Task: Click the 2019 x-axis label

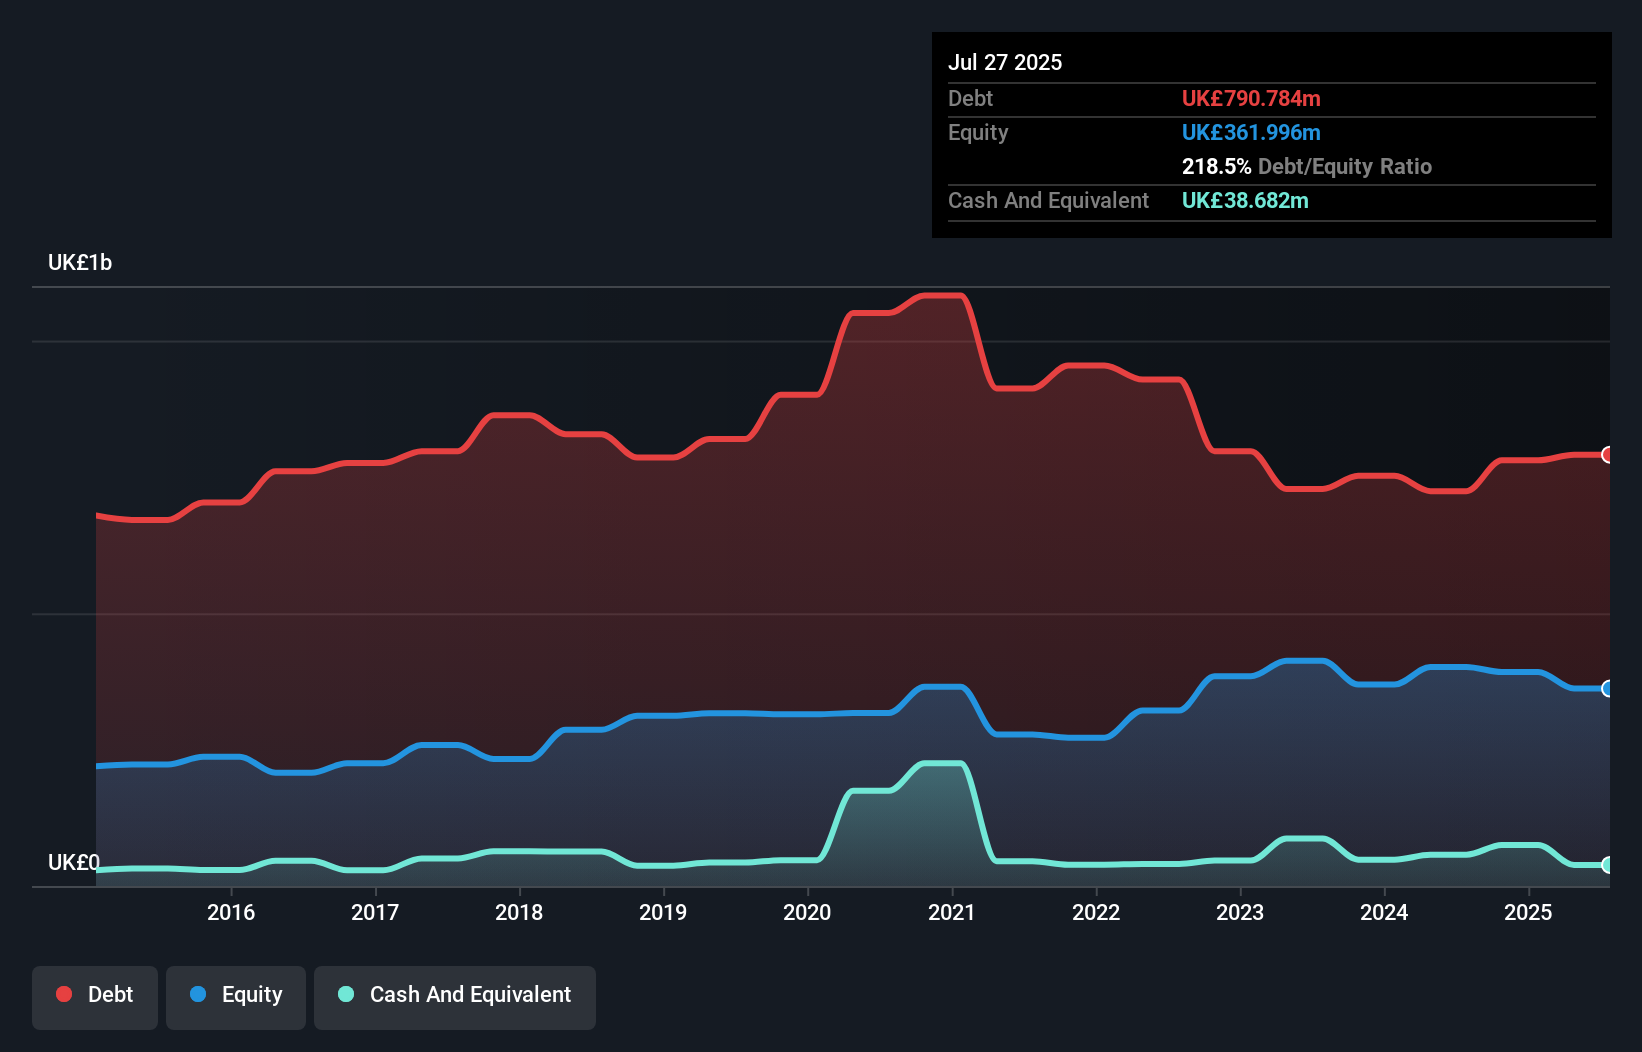Action: click(x=663, y=912)
